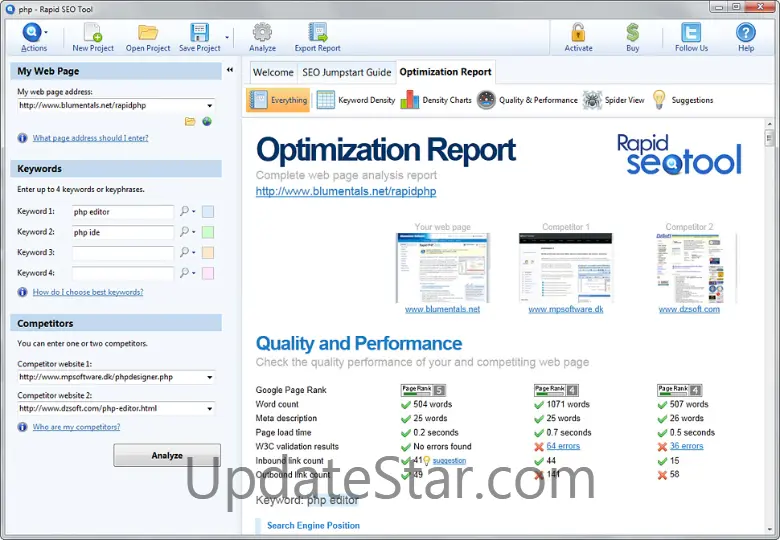Expand the Competitor website 1 dropdown
The height and width of the screenshot is (540, 780).
(209, 377)
